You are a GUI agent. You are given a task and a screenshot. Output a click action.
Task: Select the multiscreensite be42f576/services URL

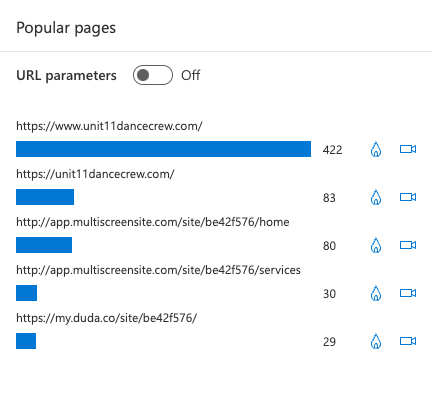158,270
